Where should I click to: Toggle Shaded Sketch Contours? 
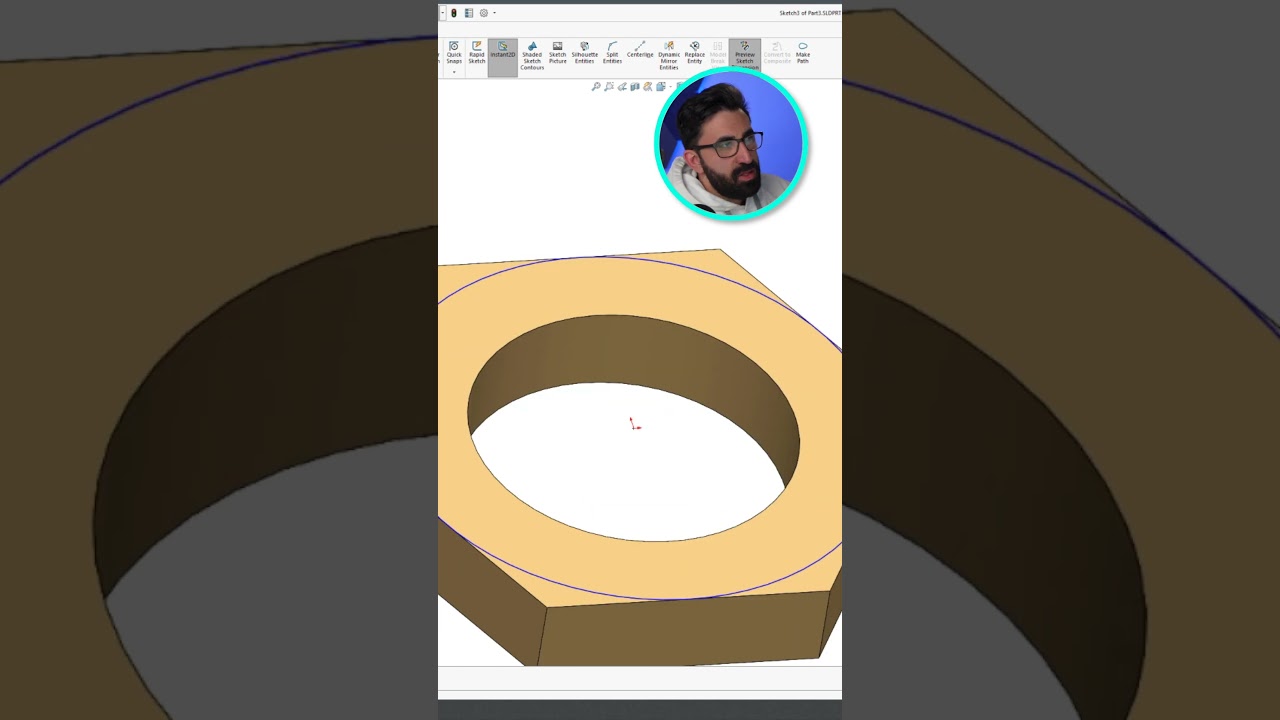click(x=532, y=56)
